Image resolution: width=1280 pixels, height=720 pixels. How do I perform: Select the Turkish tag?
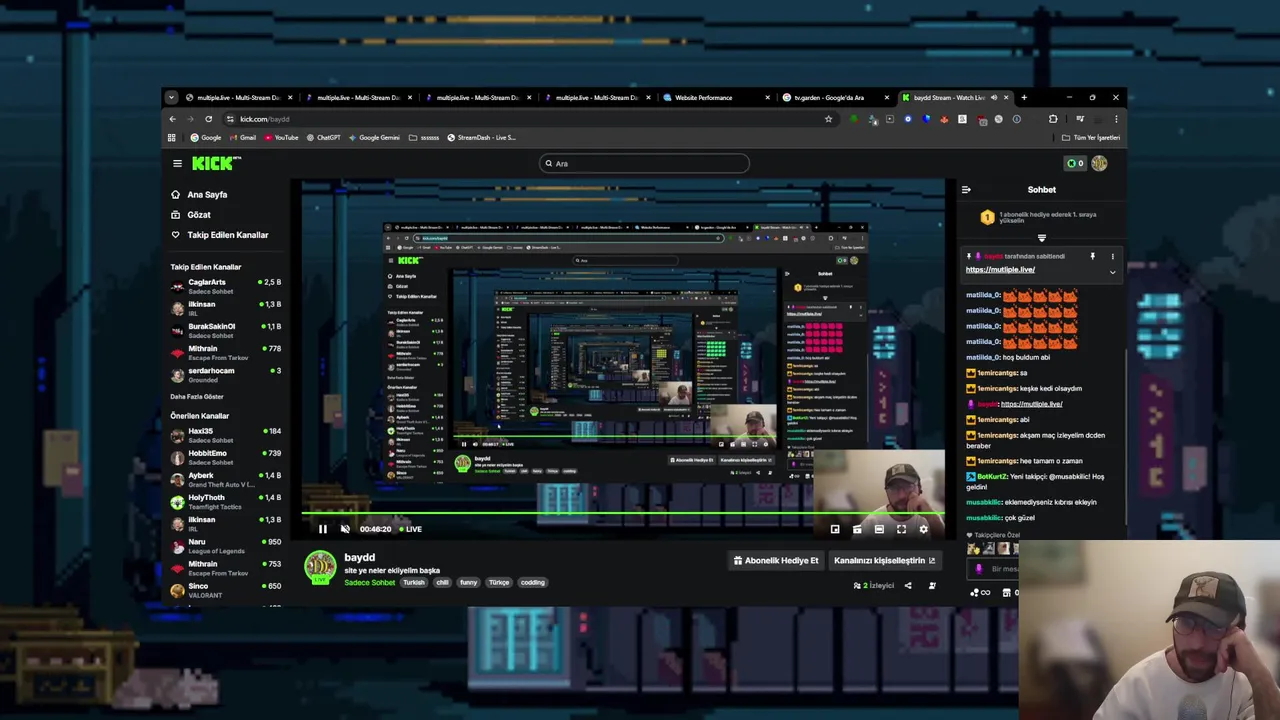click(x=414, y=582)
